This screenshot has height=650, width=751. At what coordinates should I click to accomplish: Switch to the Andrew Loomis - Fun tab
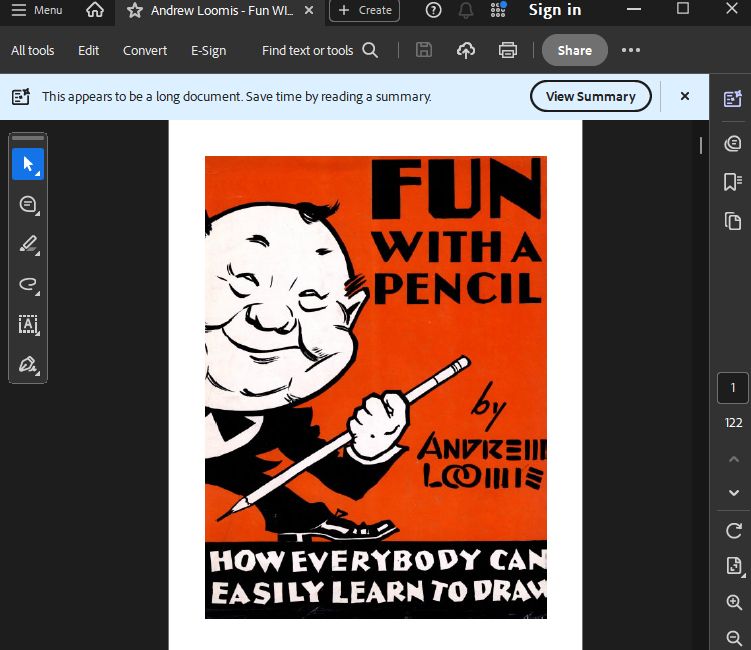[221, 10]
